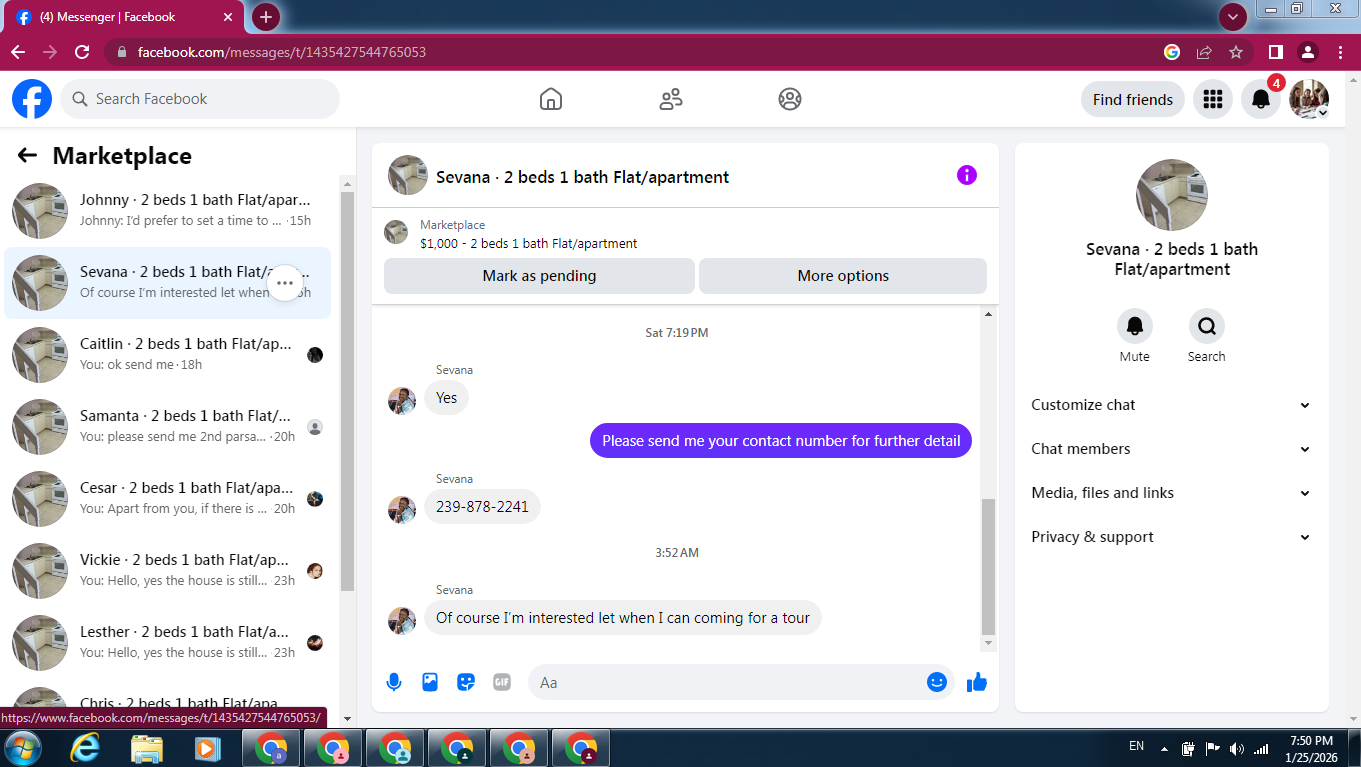Viewport: 1361px width, 767px height.
Task: Send a thumbs-up like
Action: point(977,682)
